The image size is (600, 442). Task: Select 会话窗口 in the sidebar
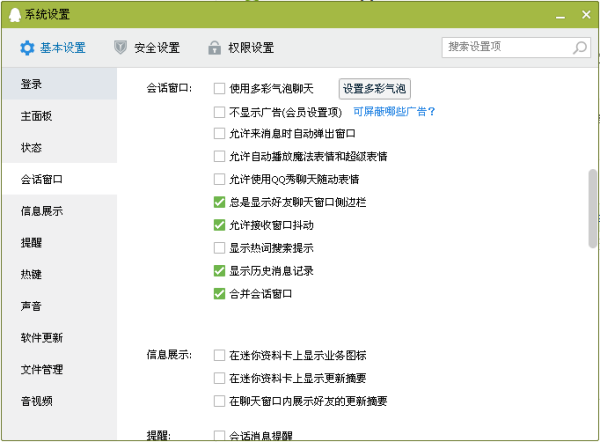(x=59, y=179)
